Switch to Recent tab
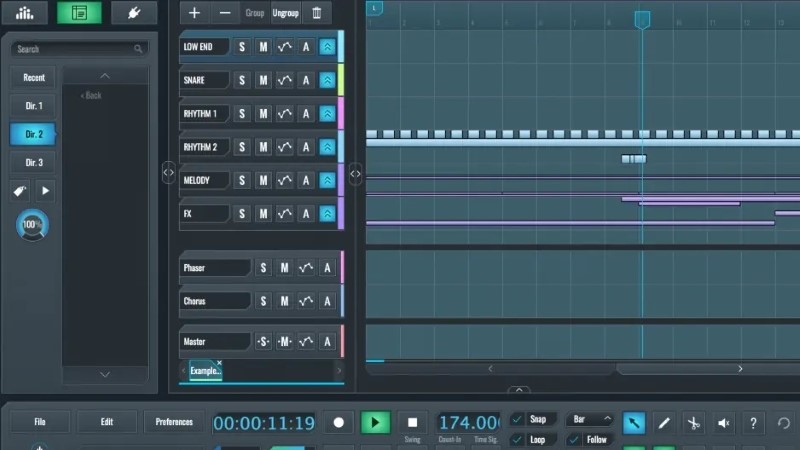Image resolution: width=800 pixels, height=450 pixels. 34,78
